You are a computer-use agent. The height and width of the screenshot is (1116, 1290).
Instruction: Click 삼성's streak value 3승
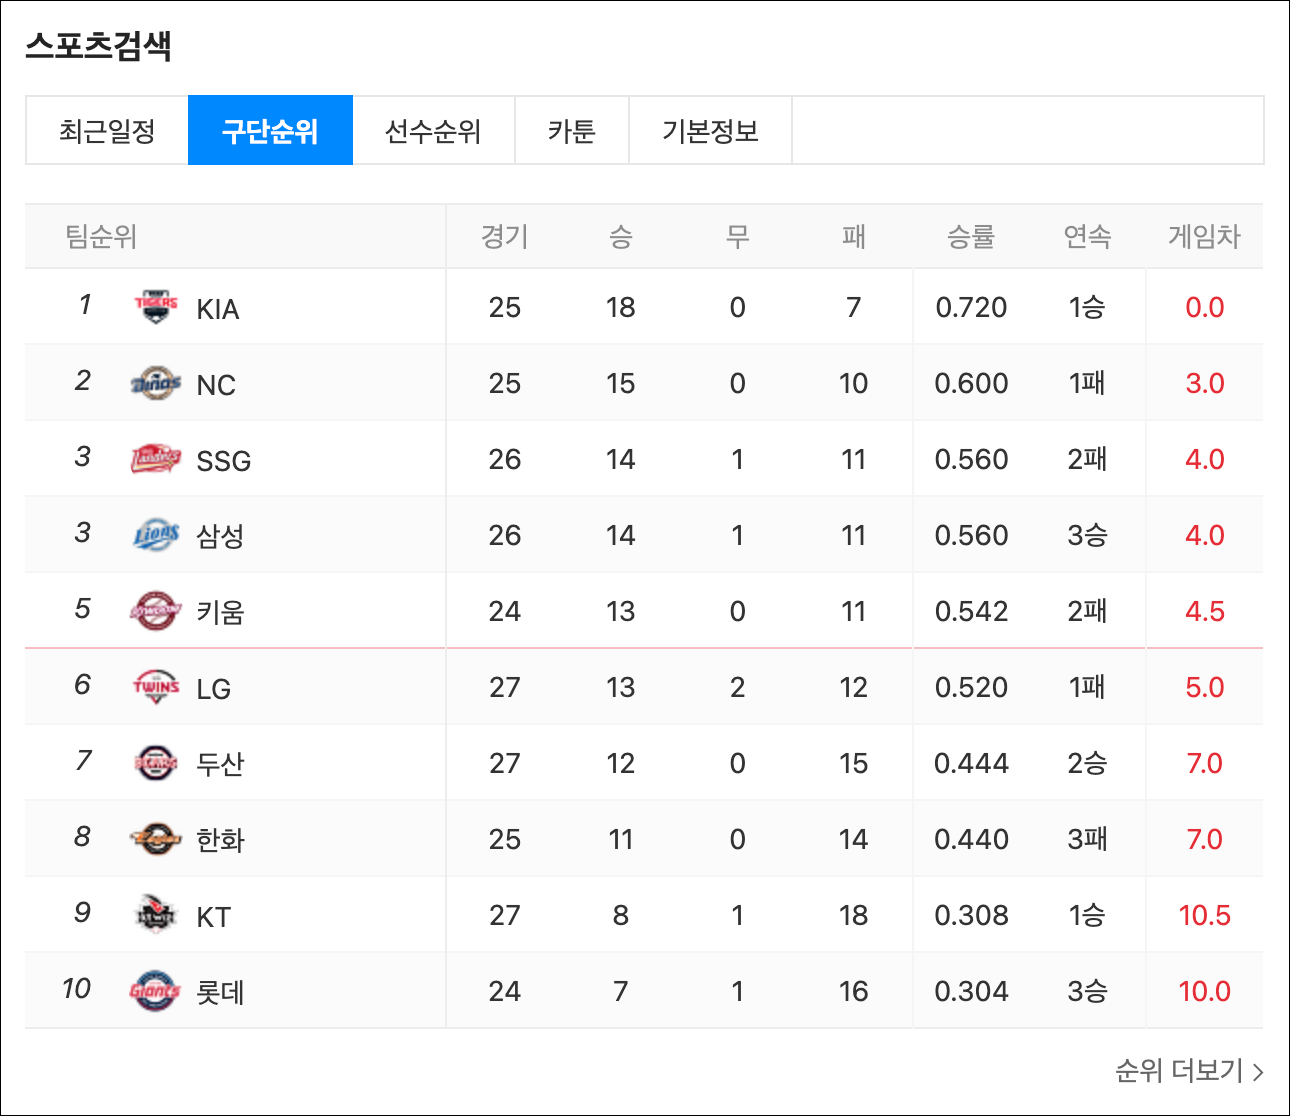coord(1087,535)
